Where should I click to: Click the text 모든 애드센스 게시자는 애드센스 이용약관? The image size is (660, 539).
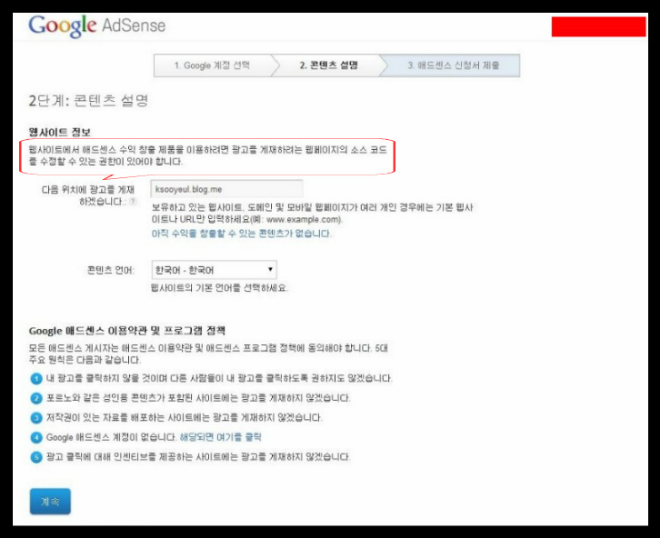(208, 354)
